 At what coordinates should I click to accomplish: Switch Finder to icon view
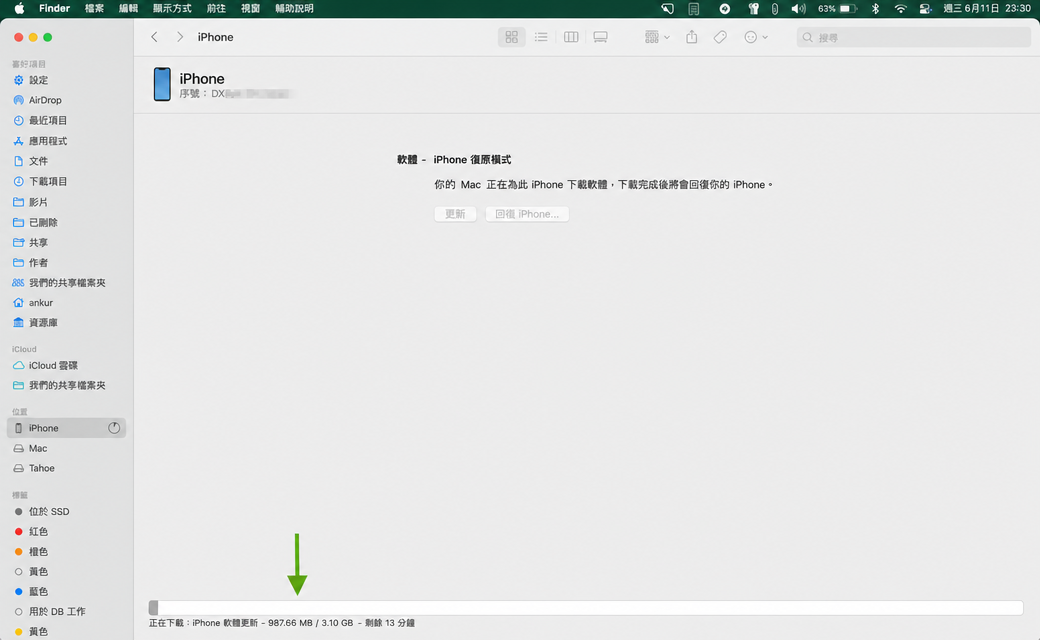pos(511,37)
